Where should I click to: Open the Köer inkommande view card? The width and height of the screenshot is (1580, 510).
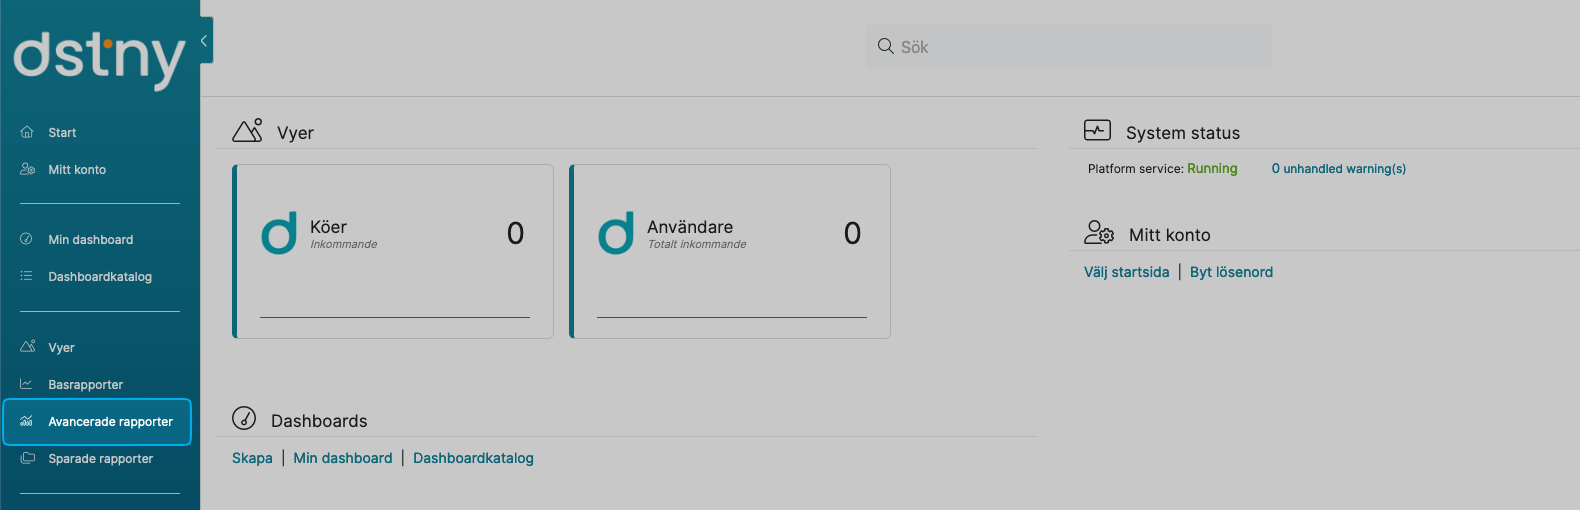[393, 251]
